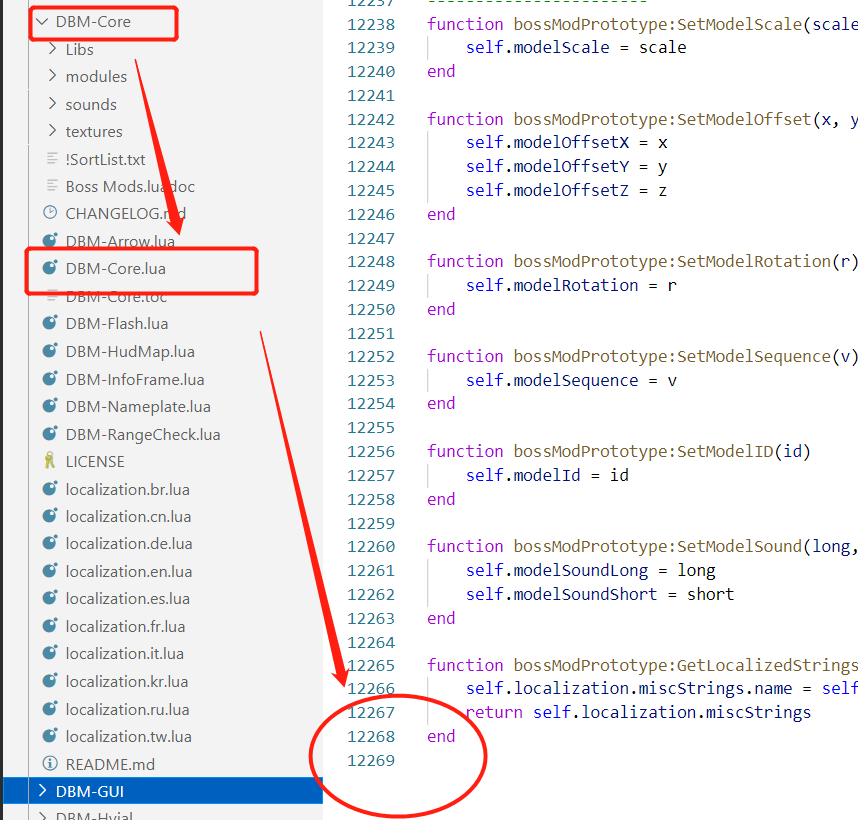Open the textures folder

pyautogui.click(x=94, y=131)
